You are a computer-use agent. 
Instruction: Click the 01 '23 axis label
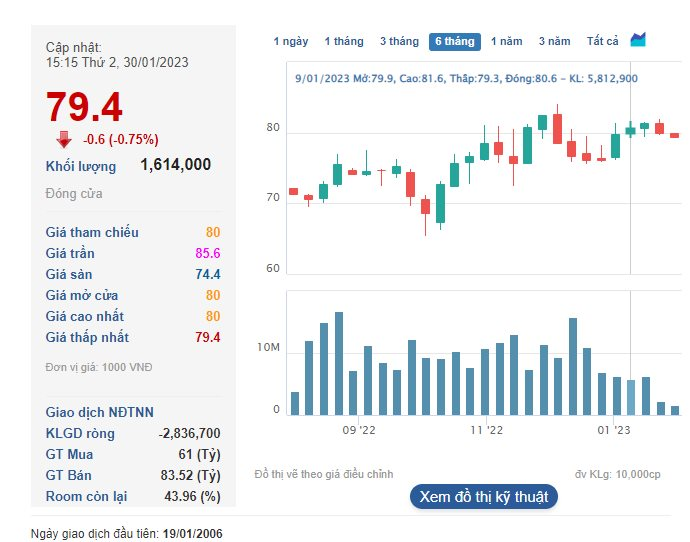point(614,430)
